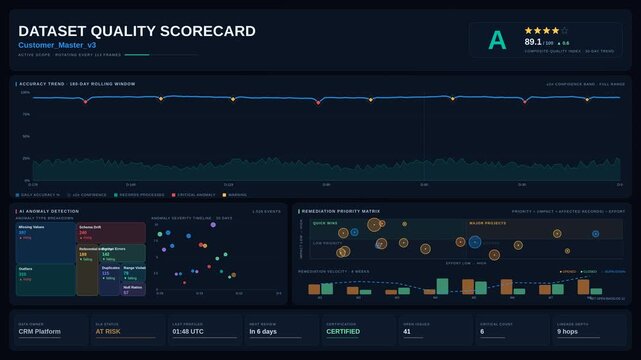
Task: Click the active scope rotation progress bar
Action: [161, 55]
